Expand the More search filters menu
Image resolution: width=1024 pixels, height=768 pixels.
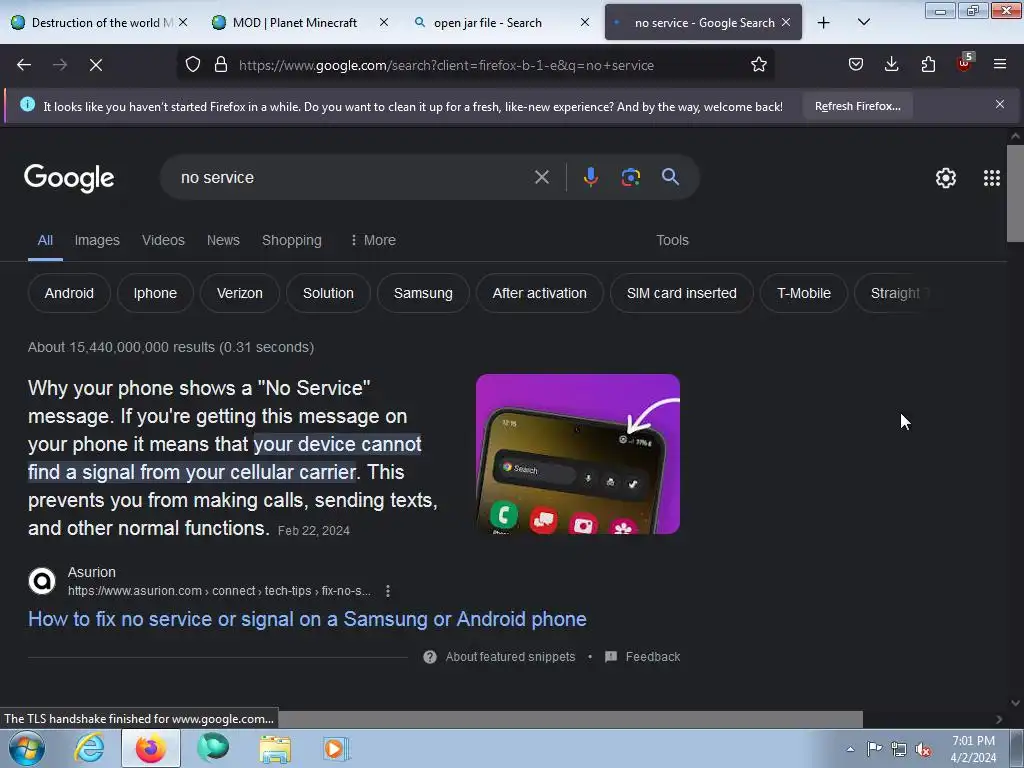[x=372, y=240]
